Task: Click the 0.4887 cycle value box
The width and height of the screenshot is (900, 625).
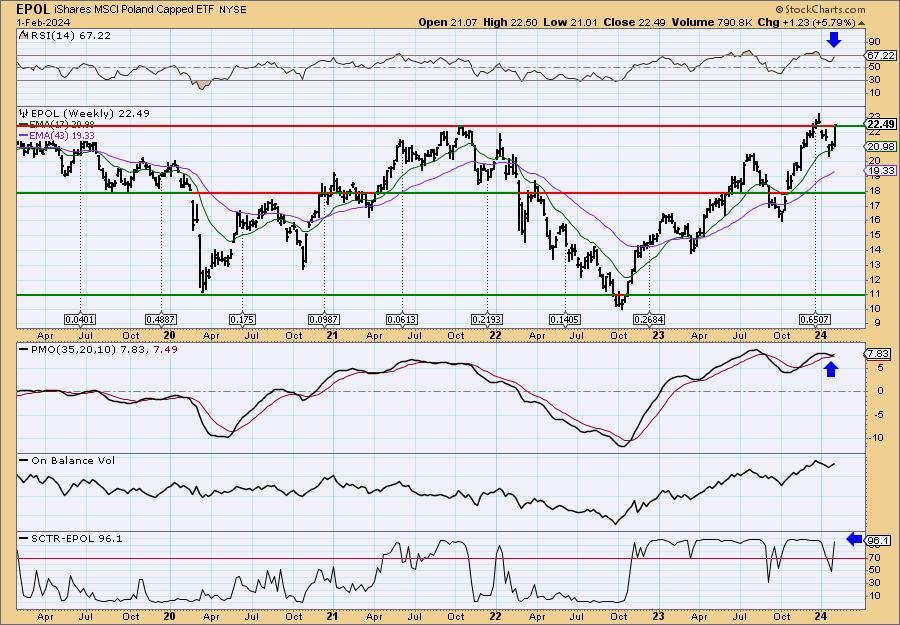Action: pyautogui.click(x=161, y=319)
